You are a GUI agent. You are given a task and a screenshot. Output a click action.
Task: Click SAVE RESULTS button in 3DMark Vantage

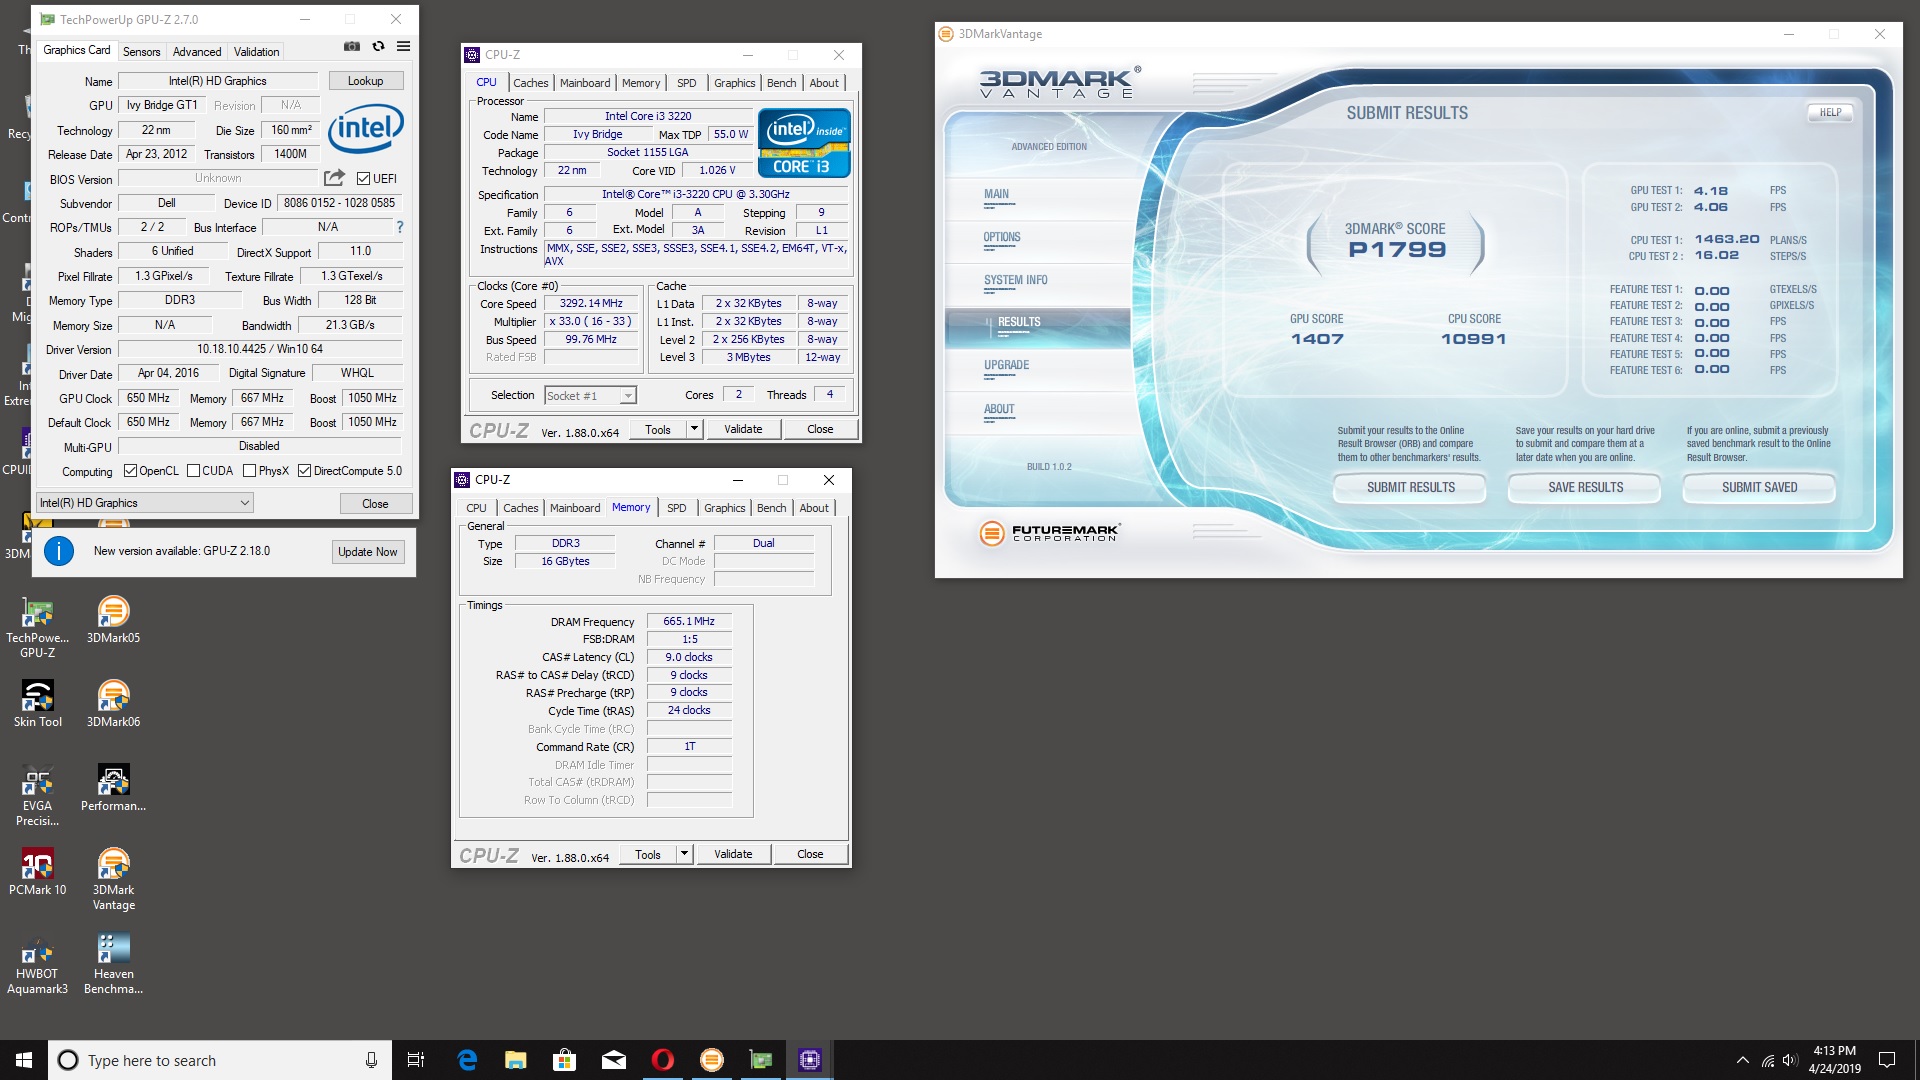1586,488
